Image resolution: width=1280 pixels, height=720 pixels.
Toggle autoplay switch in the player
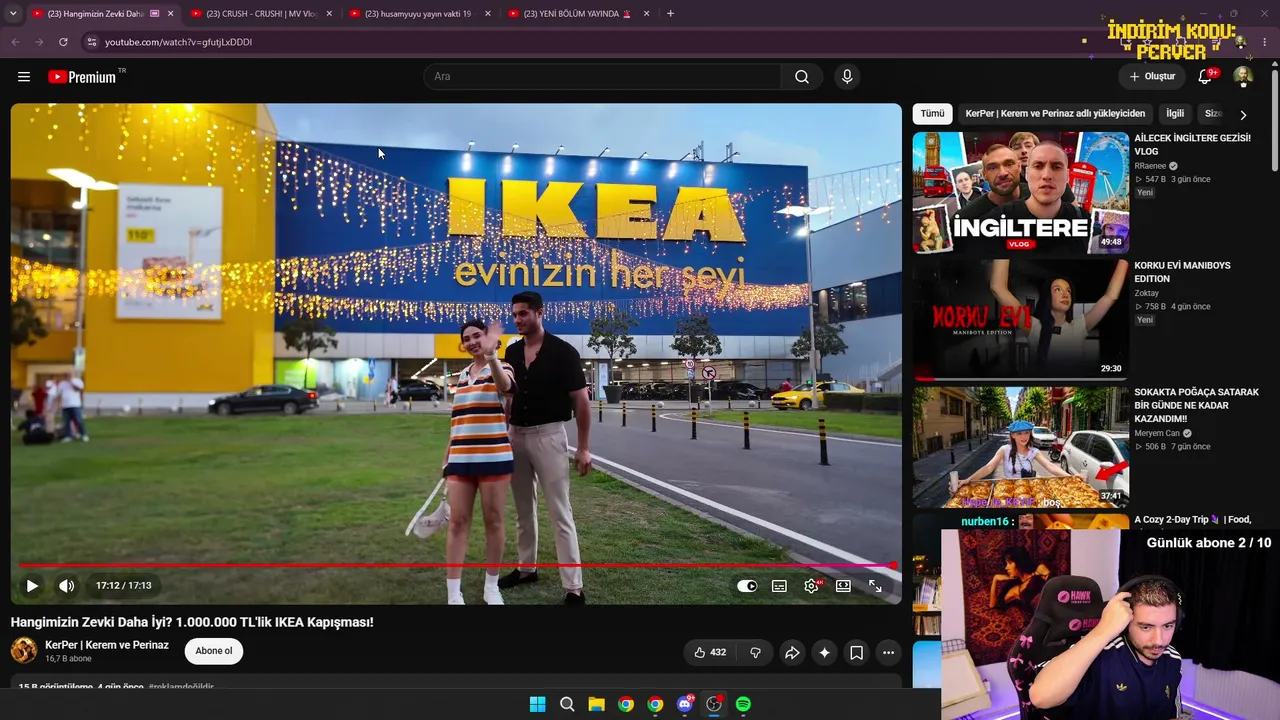(x=747, y=586)
